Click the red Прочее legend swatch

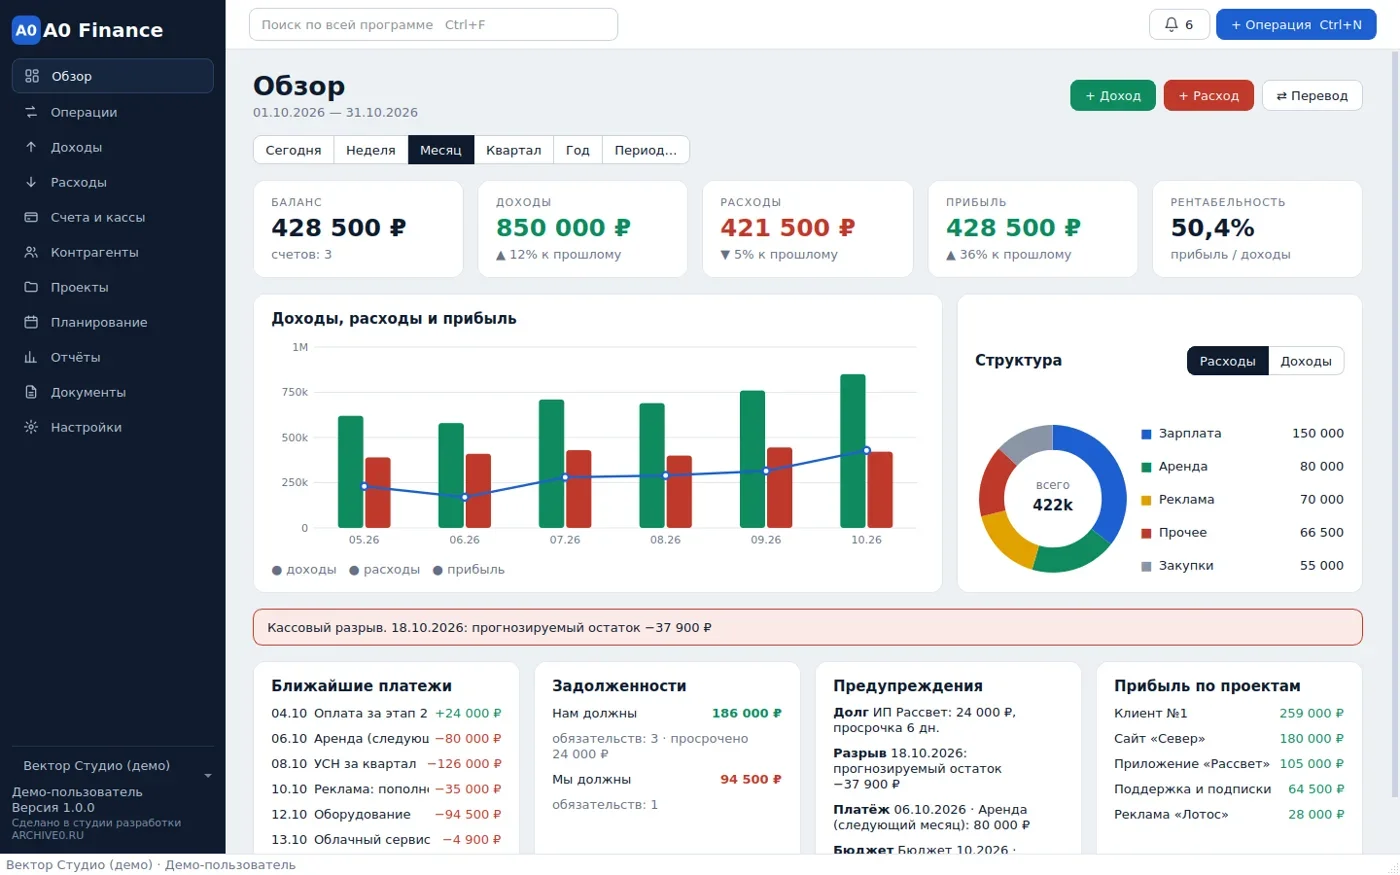tap(1146, 533)
